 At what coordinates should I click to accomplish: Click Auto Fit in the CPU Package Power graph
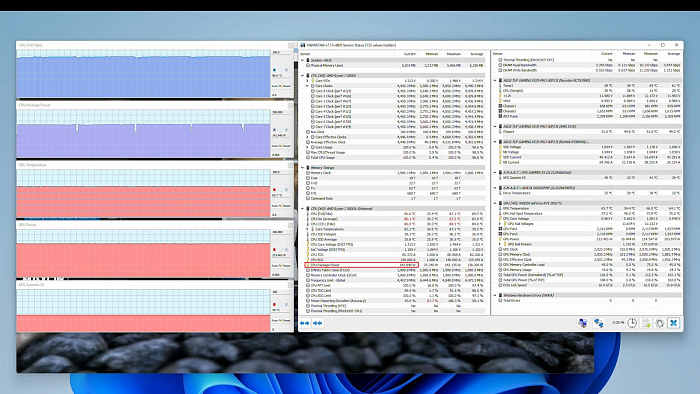coord(276,146)
